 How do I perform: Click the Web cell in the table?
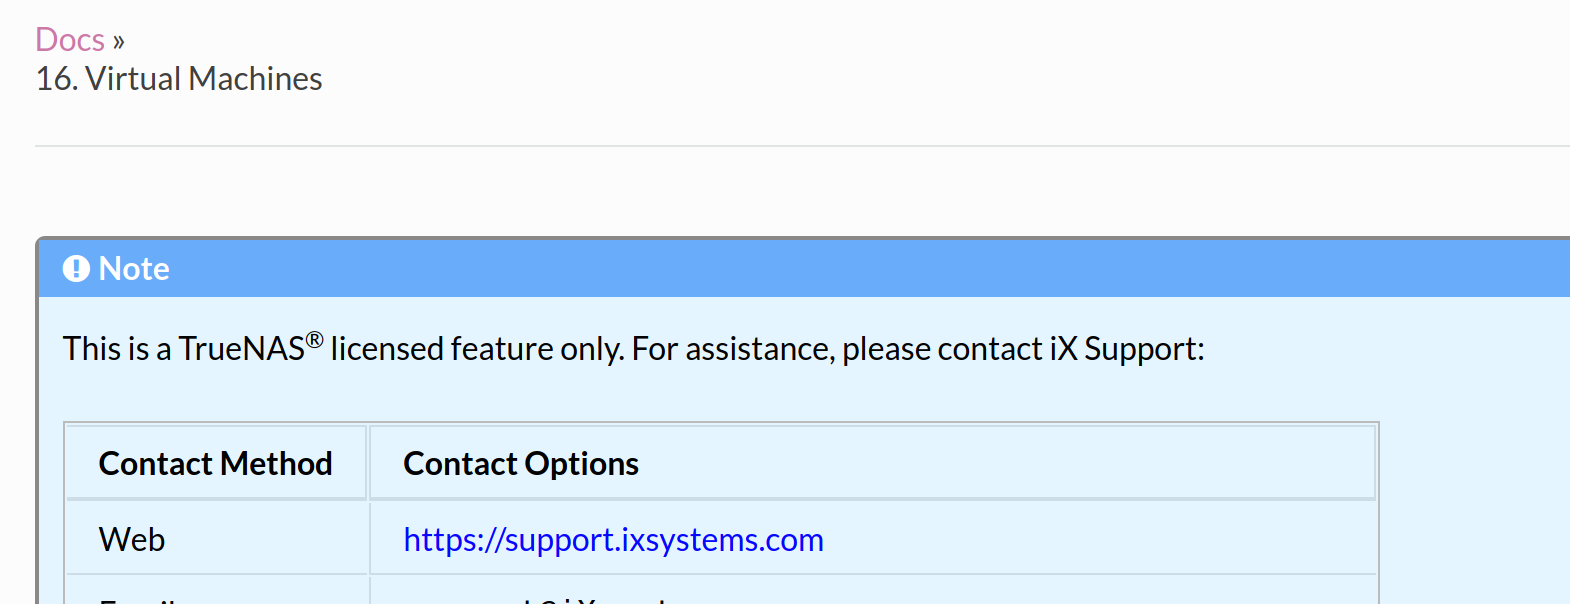pyautogui.click(x=216, y=539)
